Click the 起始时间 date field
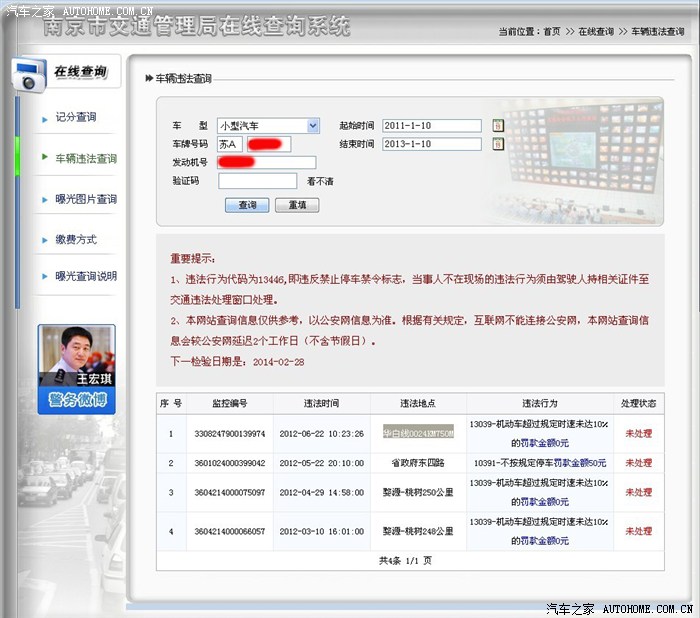This screenshot has width=700, height=618. [x=431, y=126]
